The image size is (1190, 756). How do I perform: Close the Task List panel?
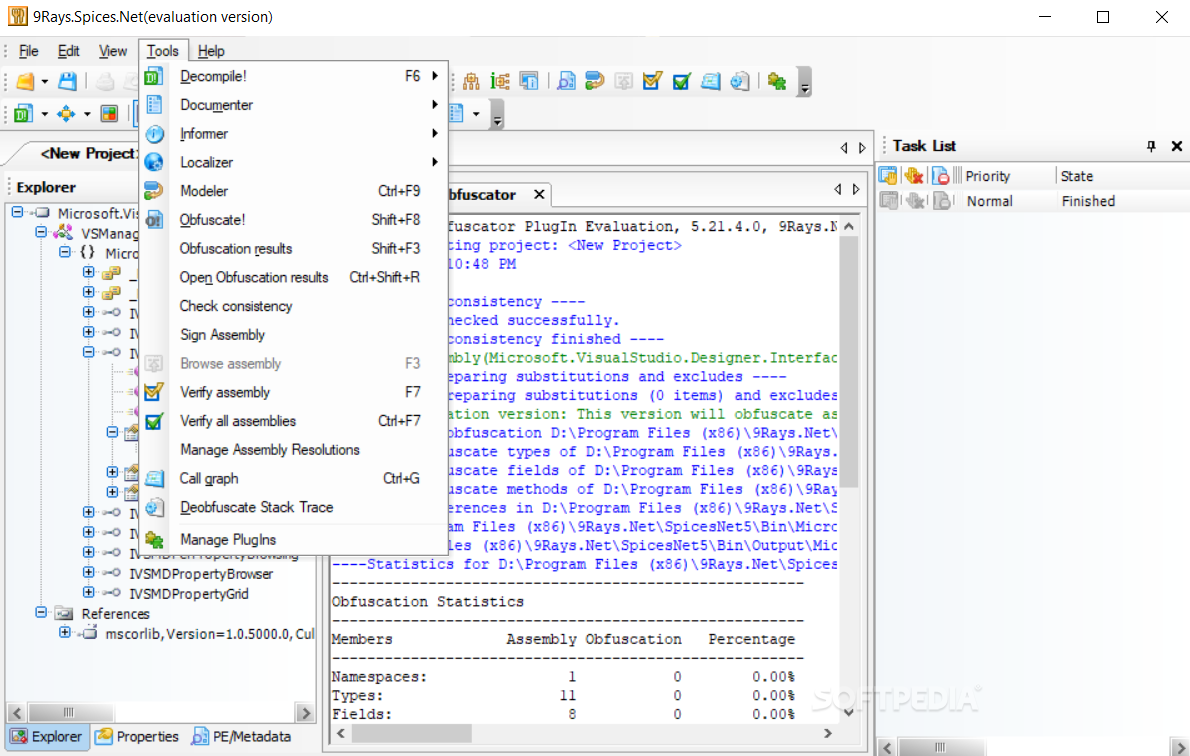coord(1176,146)
